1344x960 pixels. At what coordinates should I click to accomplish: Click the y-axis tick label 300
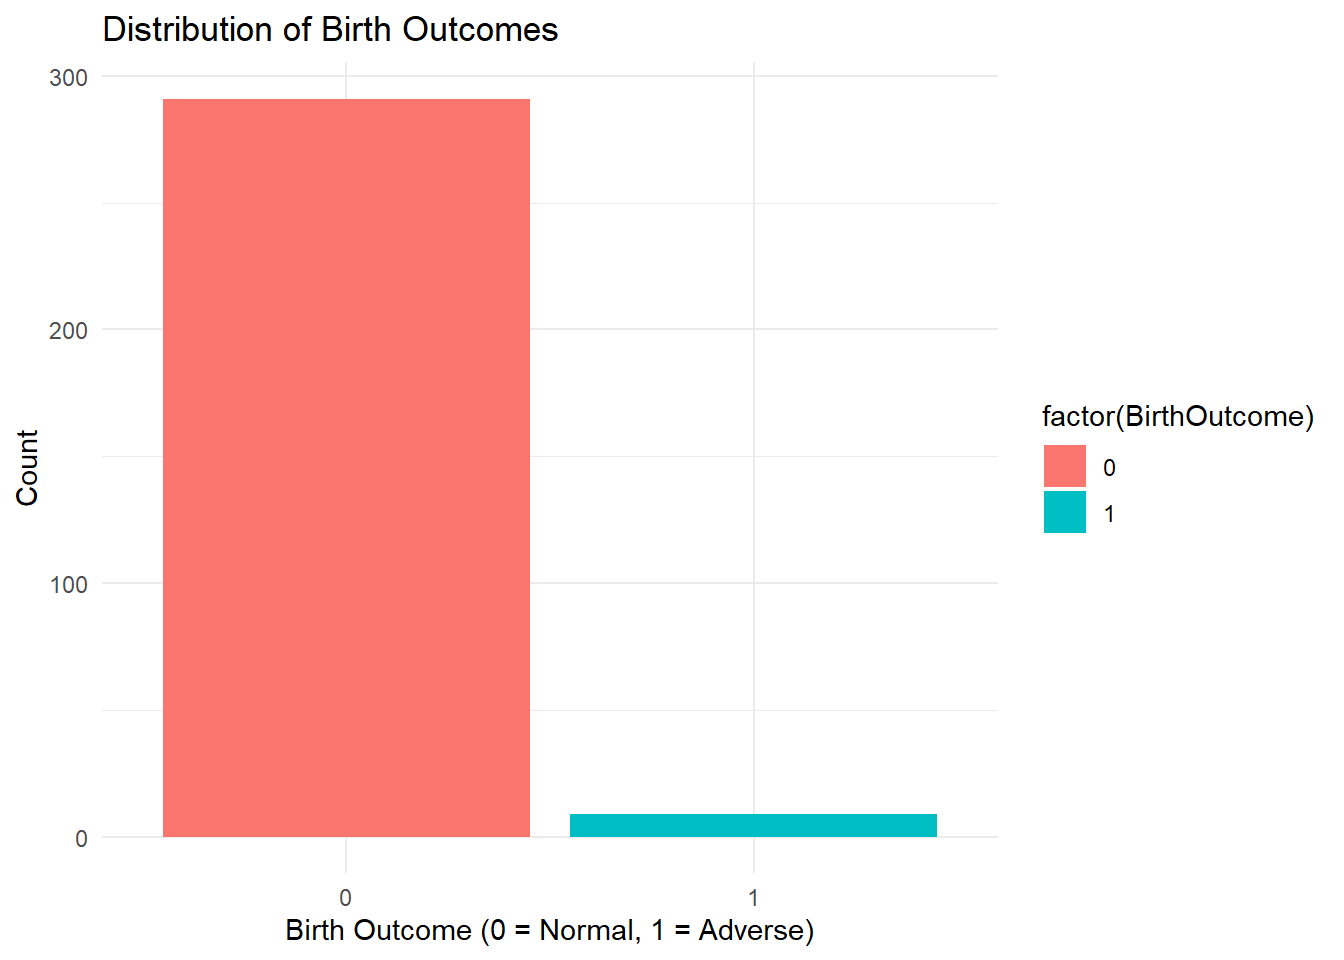(68, 78)
